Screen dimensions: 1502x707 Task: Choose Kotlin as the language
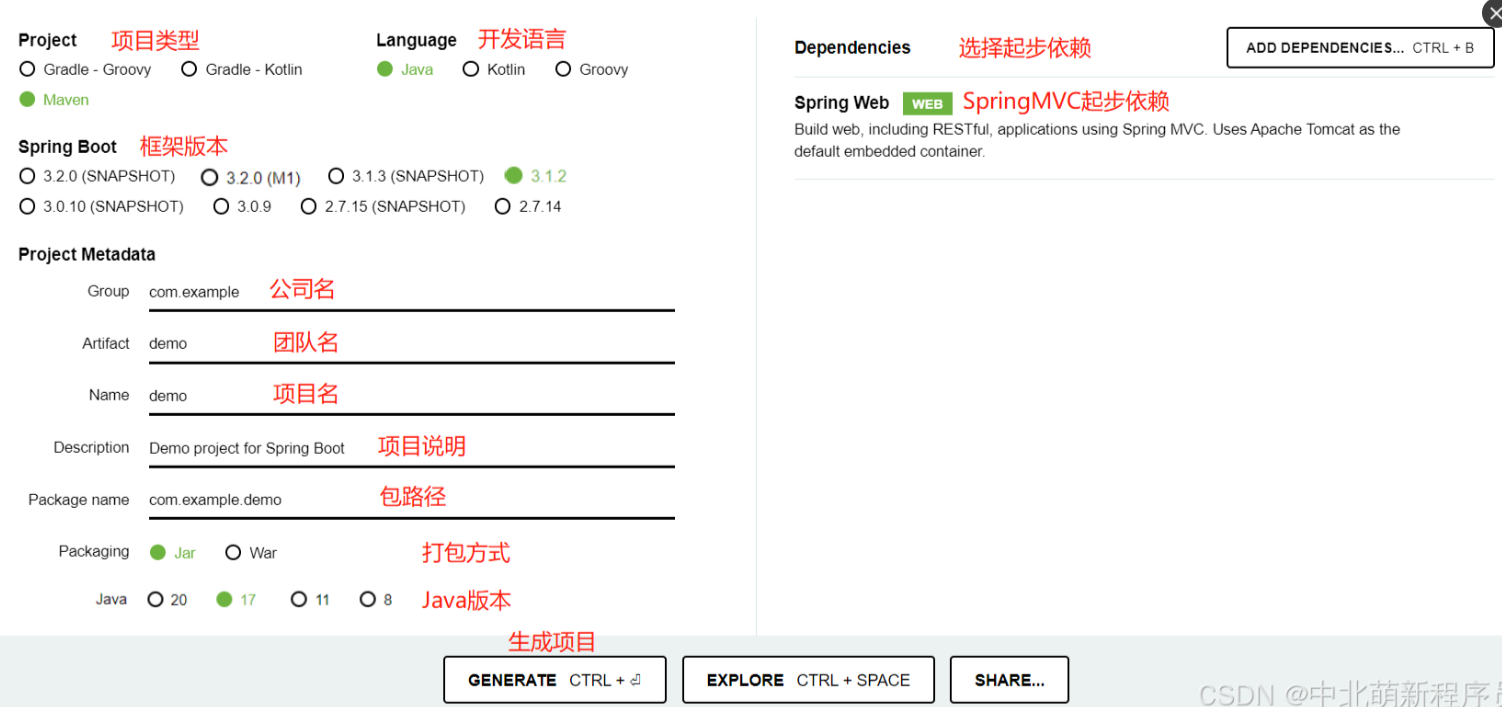(x=494, y=69)
